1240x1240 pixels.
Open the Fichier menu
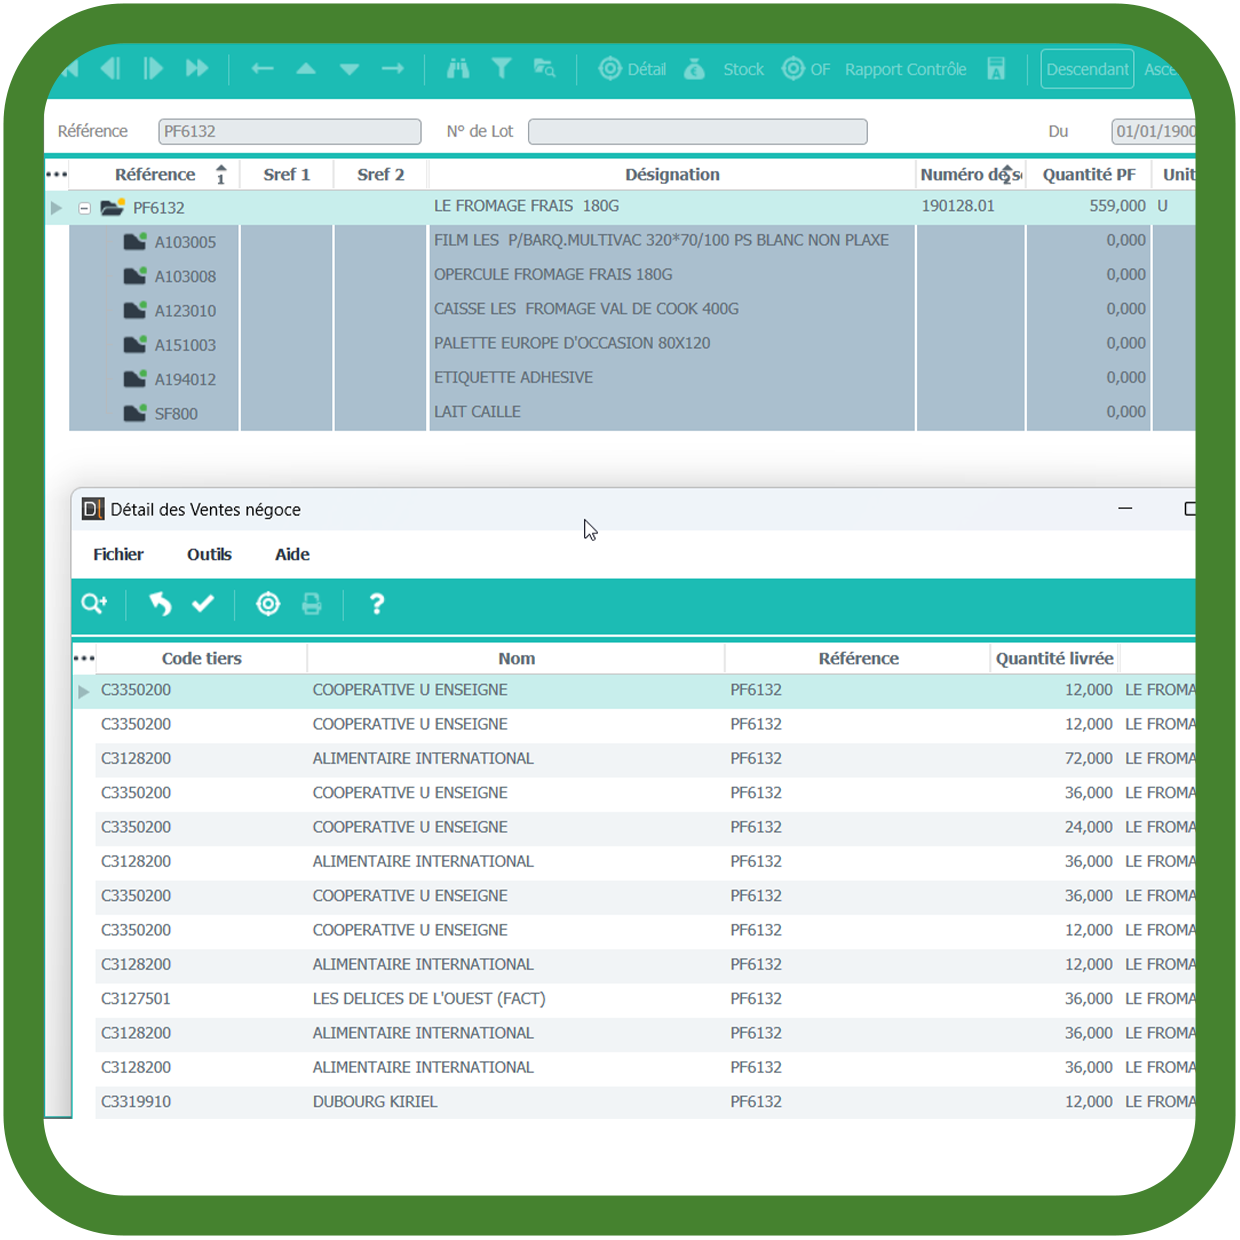click(118, 555)
